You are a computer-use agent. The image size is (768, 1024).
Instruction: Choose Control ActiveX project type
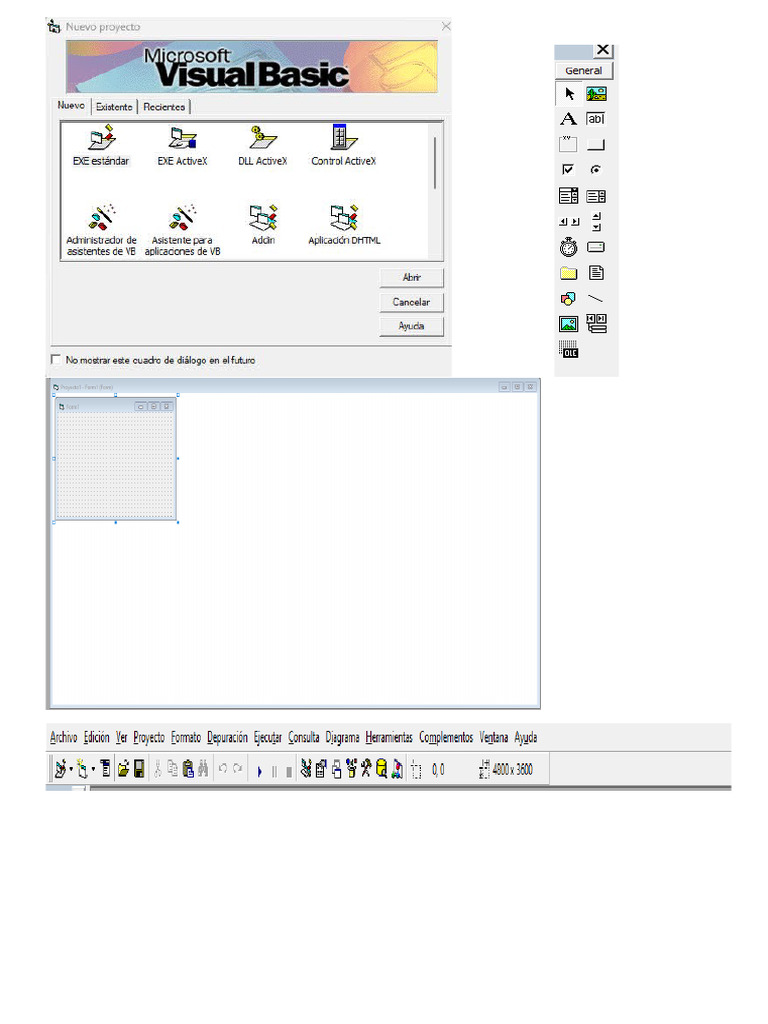pos(344,146)
